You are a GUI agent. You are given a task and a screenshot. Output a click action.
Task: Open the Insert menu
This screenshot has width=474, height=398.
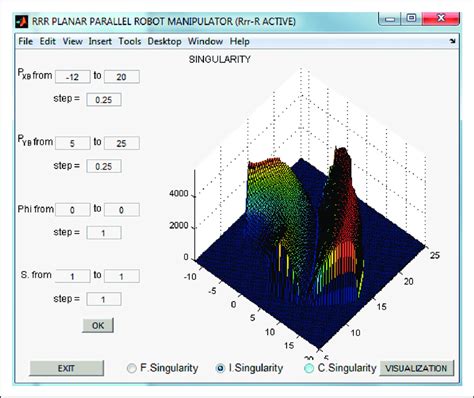pos(100,41)
